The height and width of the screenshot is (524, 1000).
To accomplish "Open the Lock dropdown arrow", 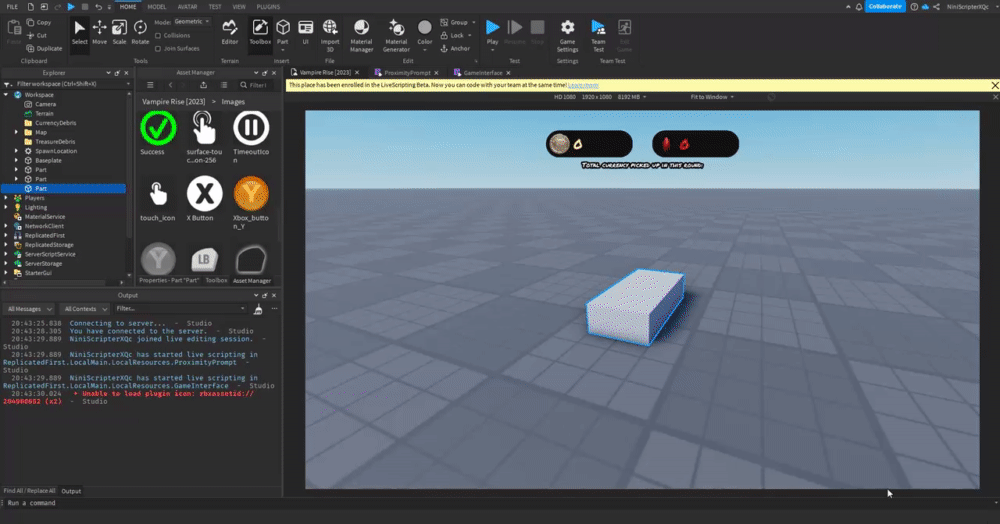I will 470,36.
